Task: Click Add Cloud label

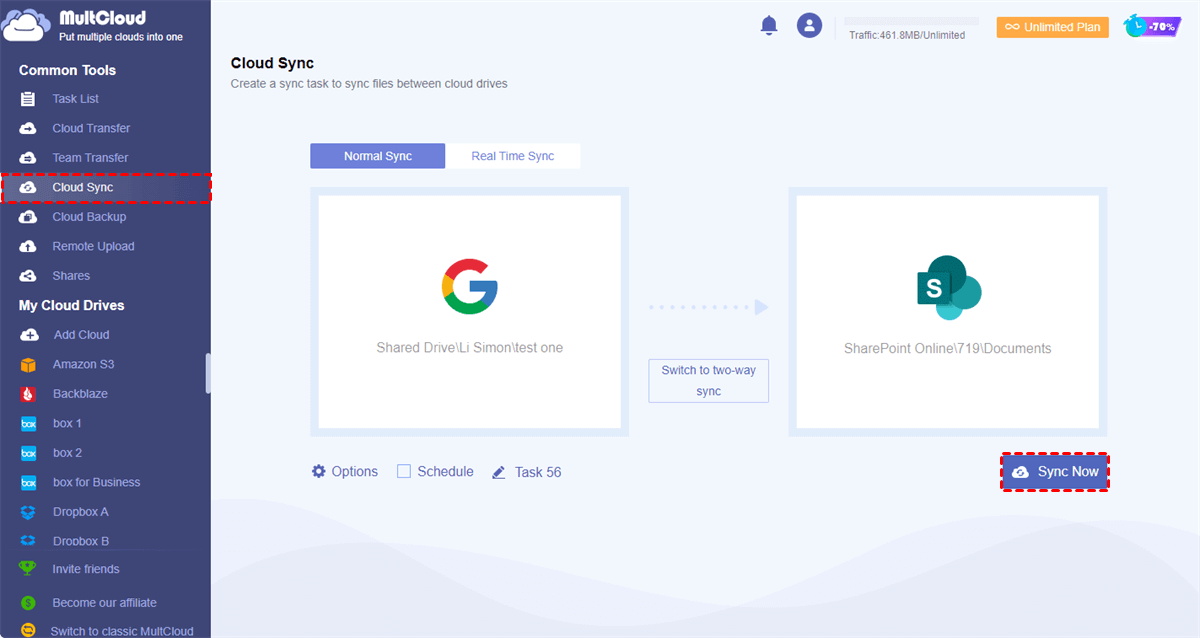Action: point(82,335)
